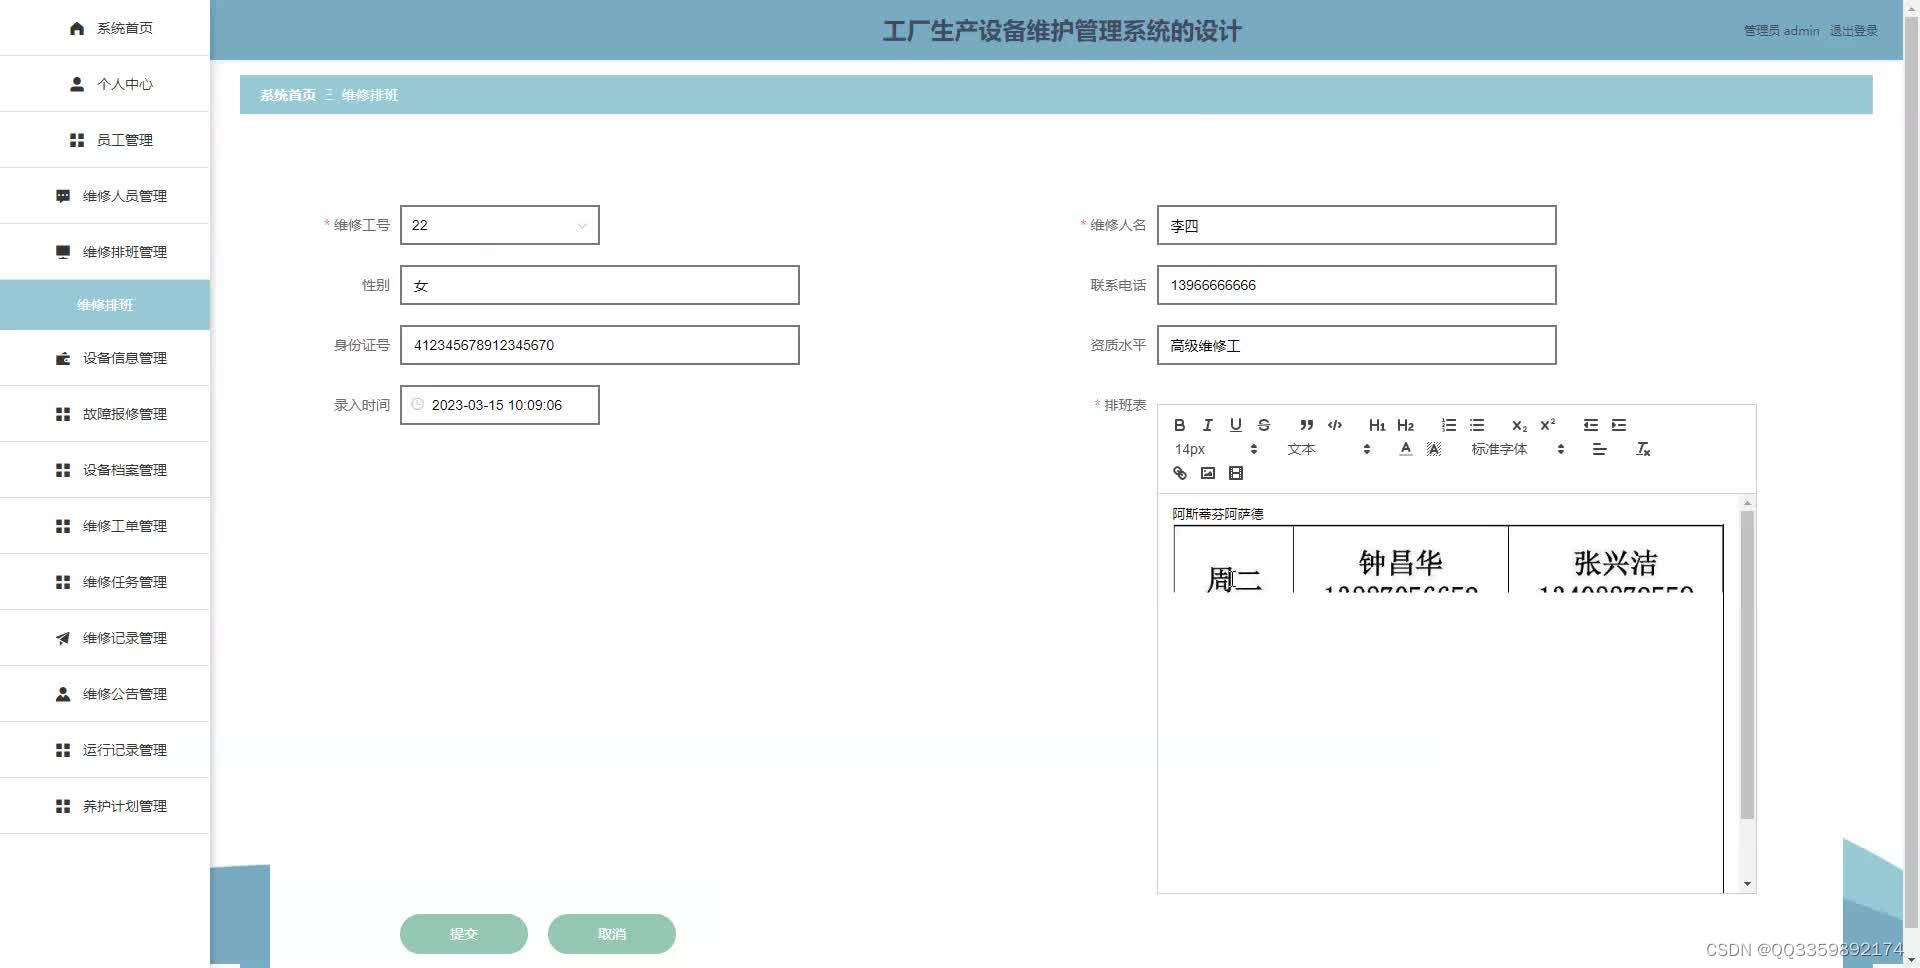
Task: Click the user icon beside 个人中心
Action: coord(77,84)
